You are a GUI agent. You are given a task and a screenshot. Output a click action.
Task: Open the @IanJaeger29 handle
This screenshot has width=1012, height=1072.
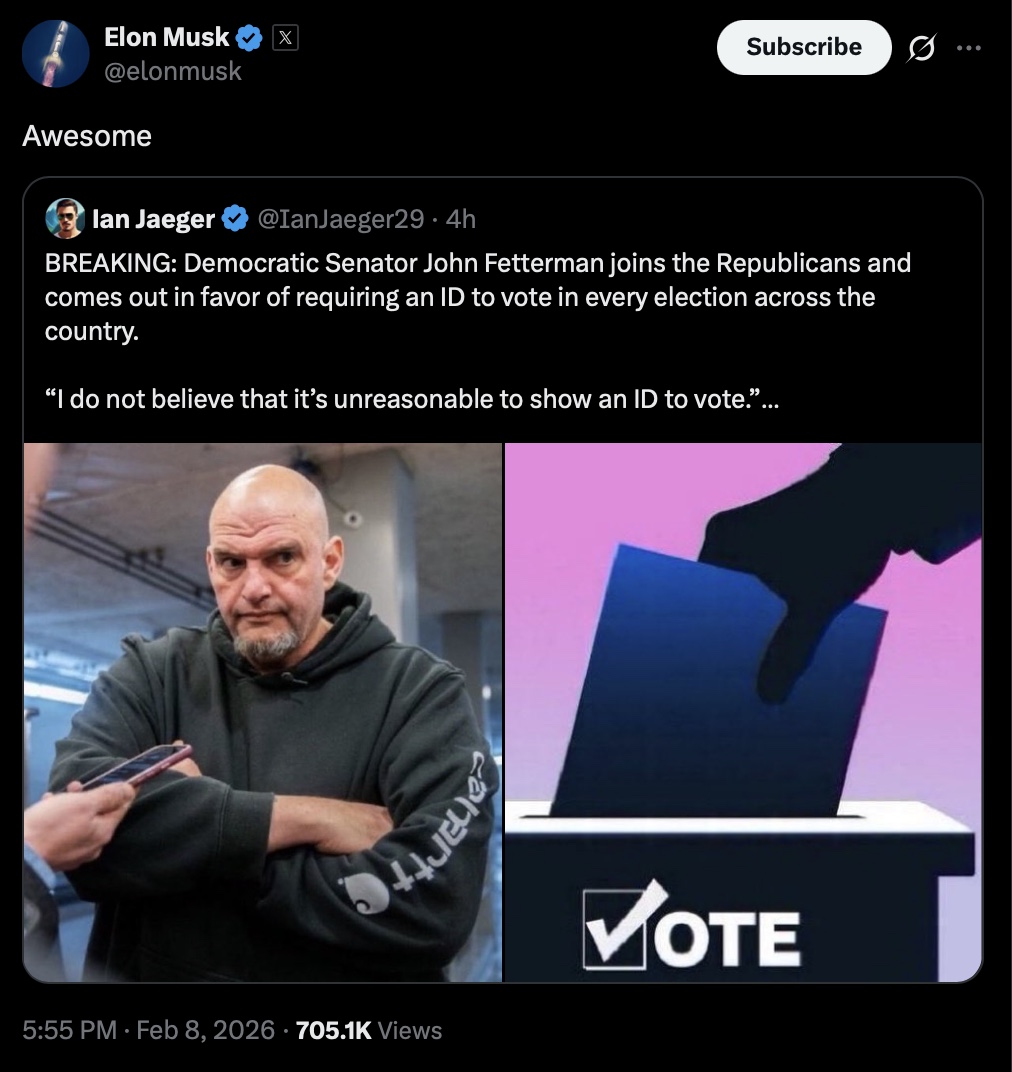pyautogui.click(x=341, y=219)
